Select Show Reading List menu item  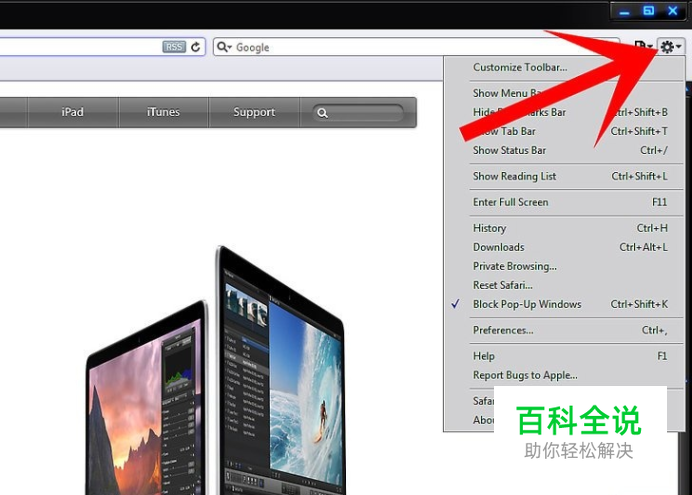pos(564,176)
